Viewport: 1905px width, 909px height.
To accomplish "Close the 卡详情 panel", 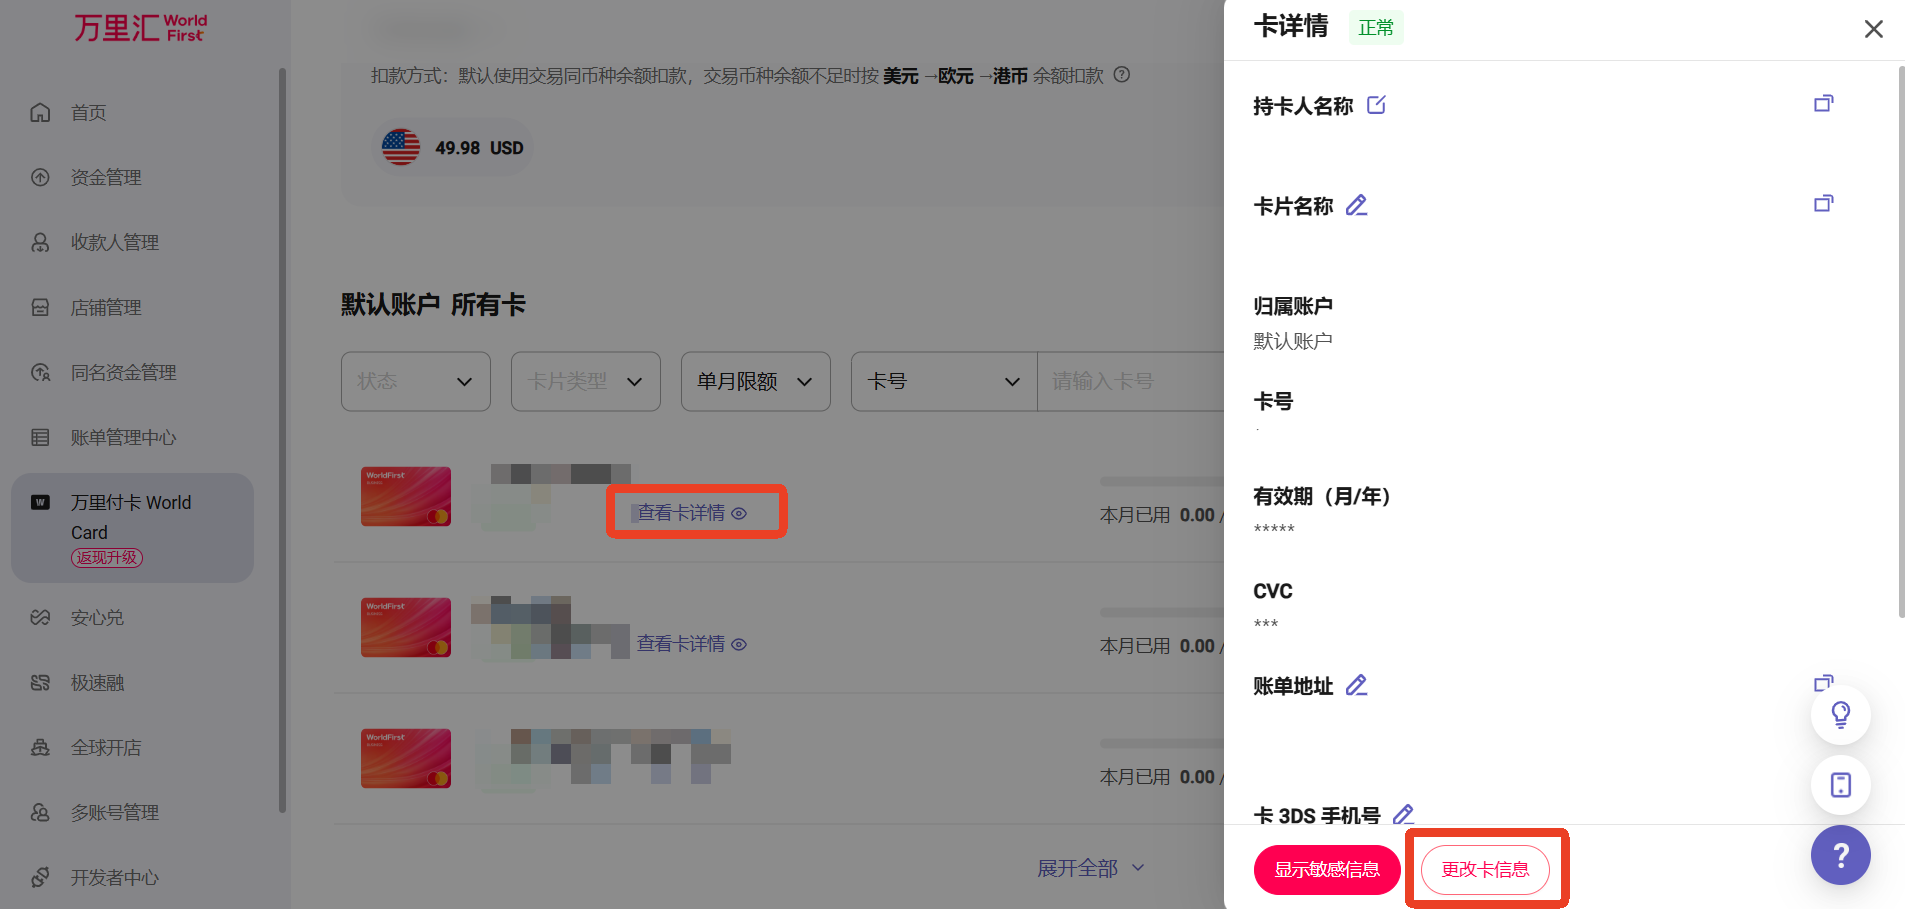I will [x=1874, y=29].
